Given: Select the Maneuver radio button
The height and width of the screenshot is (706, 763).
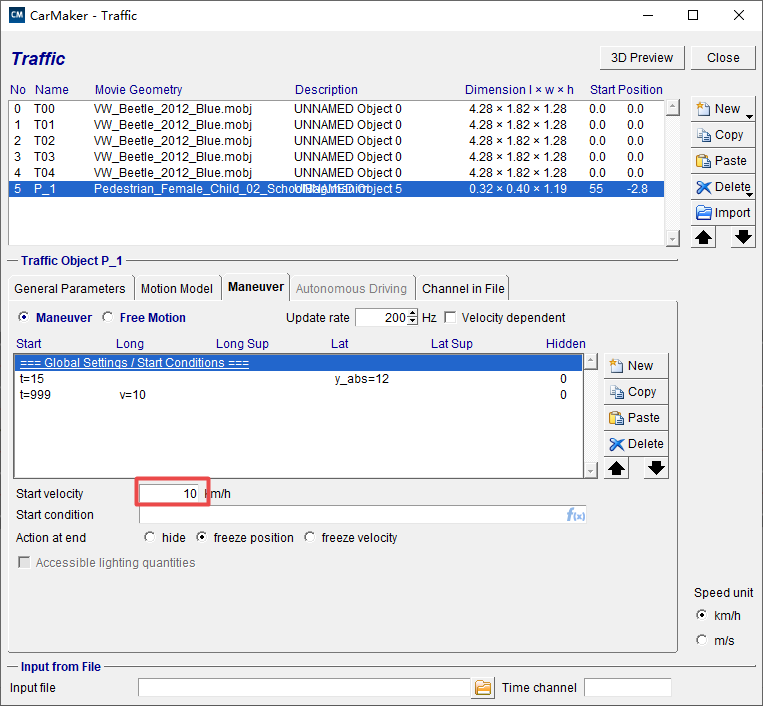Looking at the screenshot, I should 23,317.
